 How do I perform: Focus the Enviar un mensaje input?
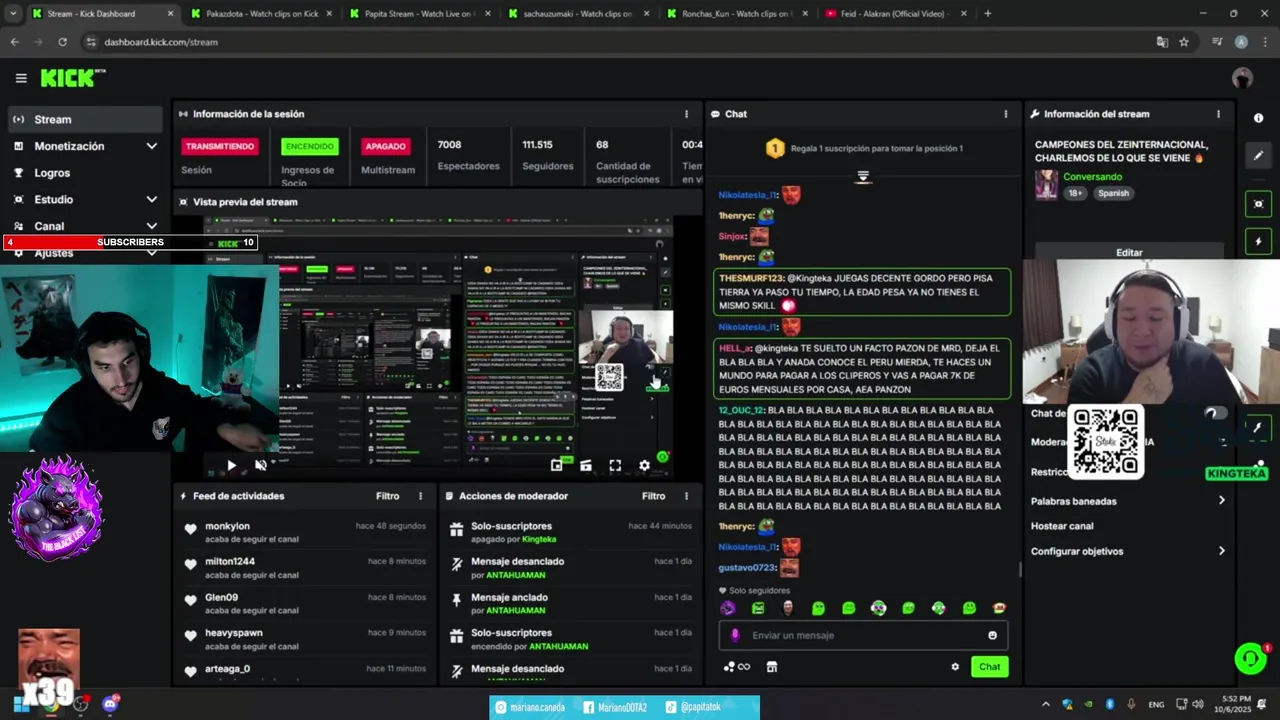pos(863,635)
